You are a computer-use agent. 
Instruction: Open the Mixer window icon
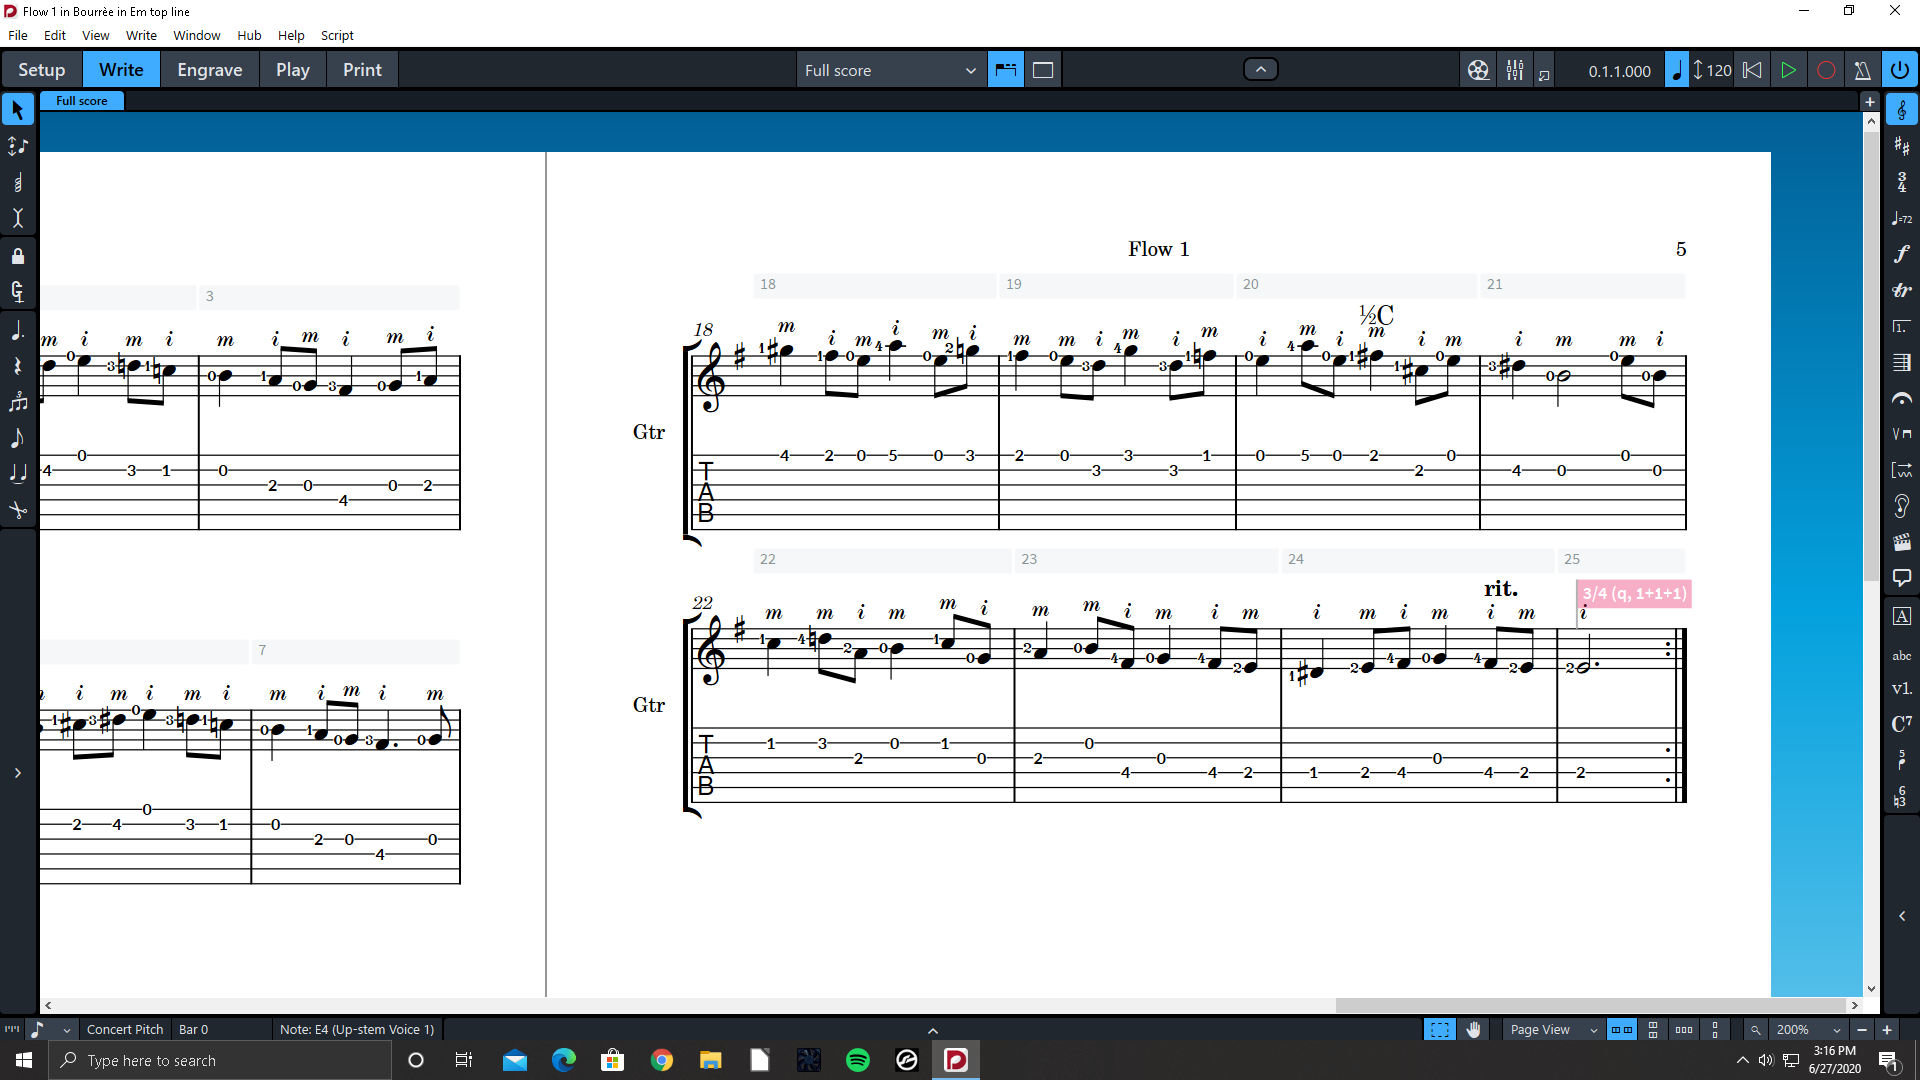coord(1515,70)
